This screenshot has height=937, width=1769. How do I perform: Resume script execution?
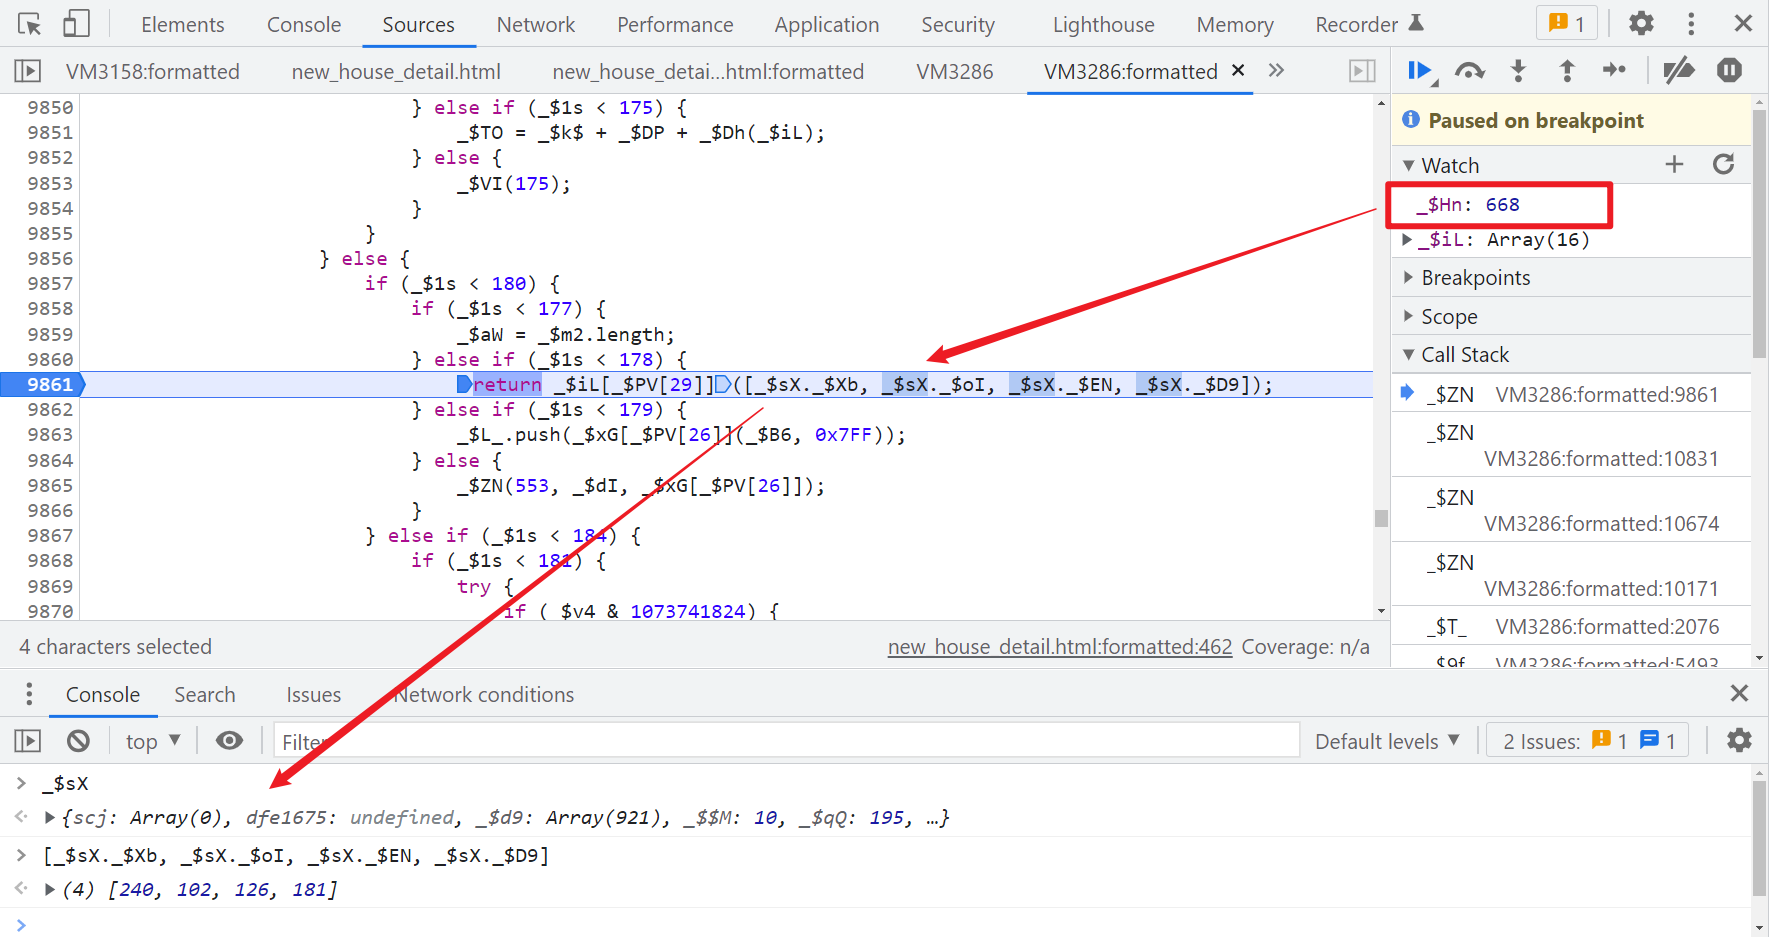click(1421, 71)
